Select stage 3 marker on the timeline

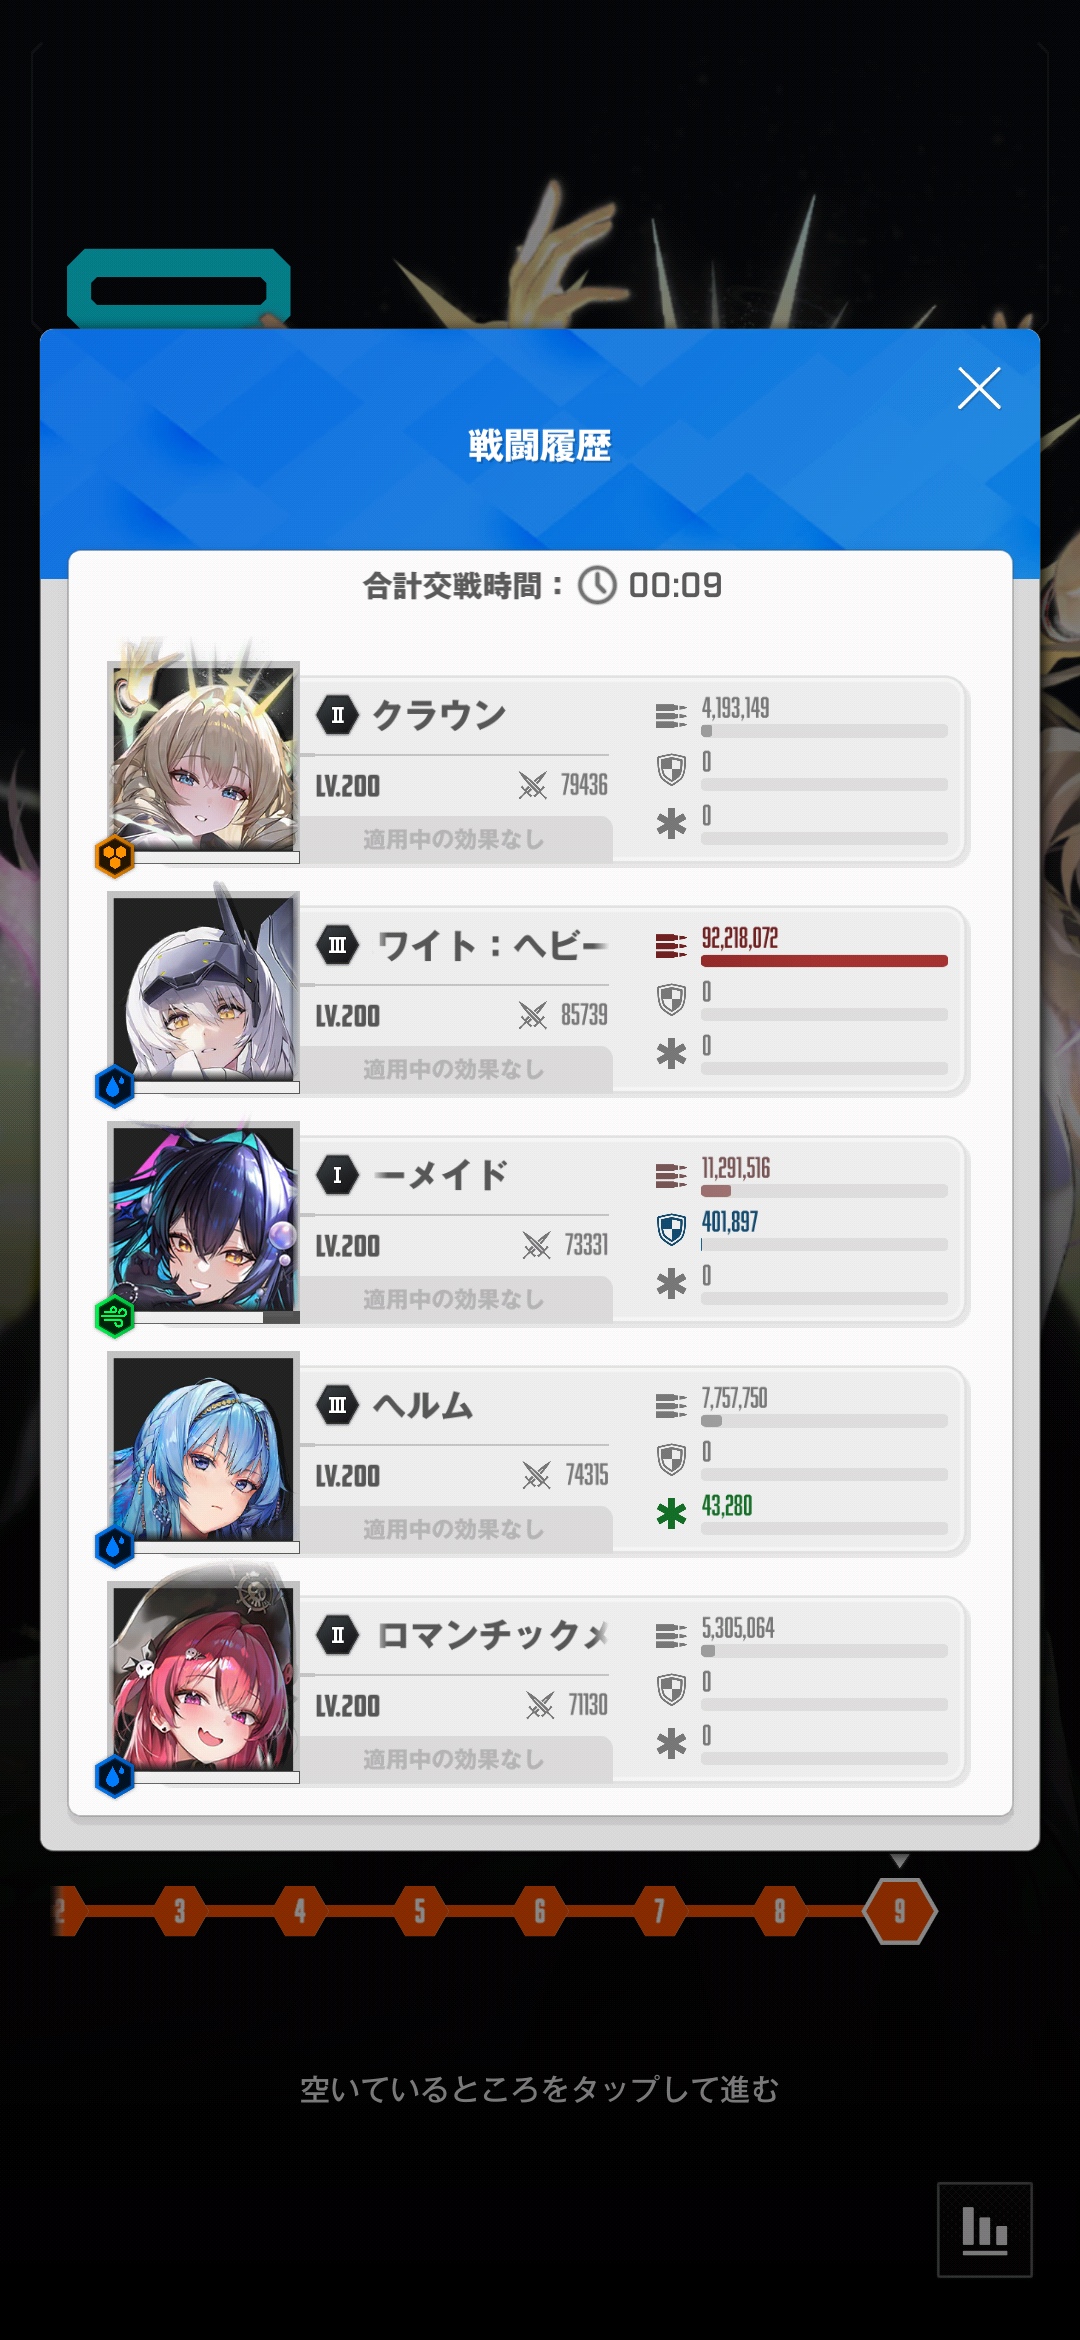pyautogui.click(x=180, y=1911)
